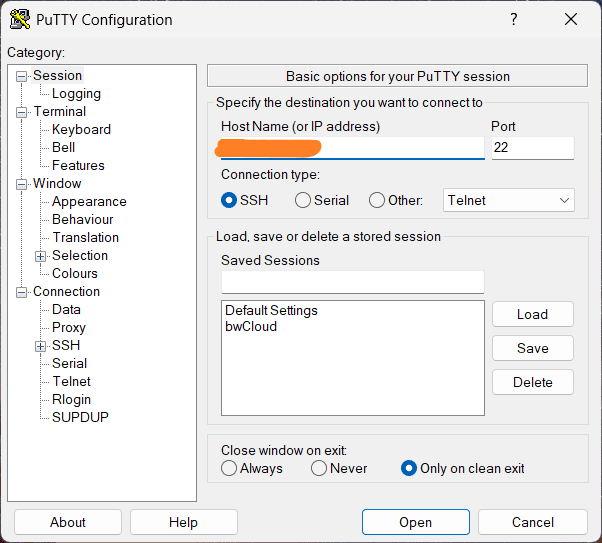602x543 pixels.
Task: Collapse the Session tree node
Action: [21, 76]
